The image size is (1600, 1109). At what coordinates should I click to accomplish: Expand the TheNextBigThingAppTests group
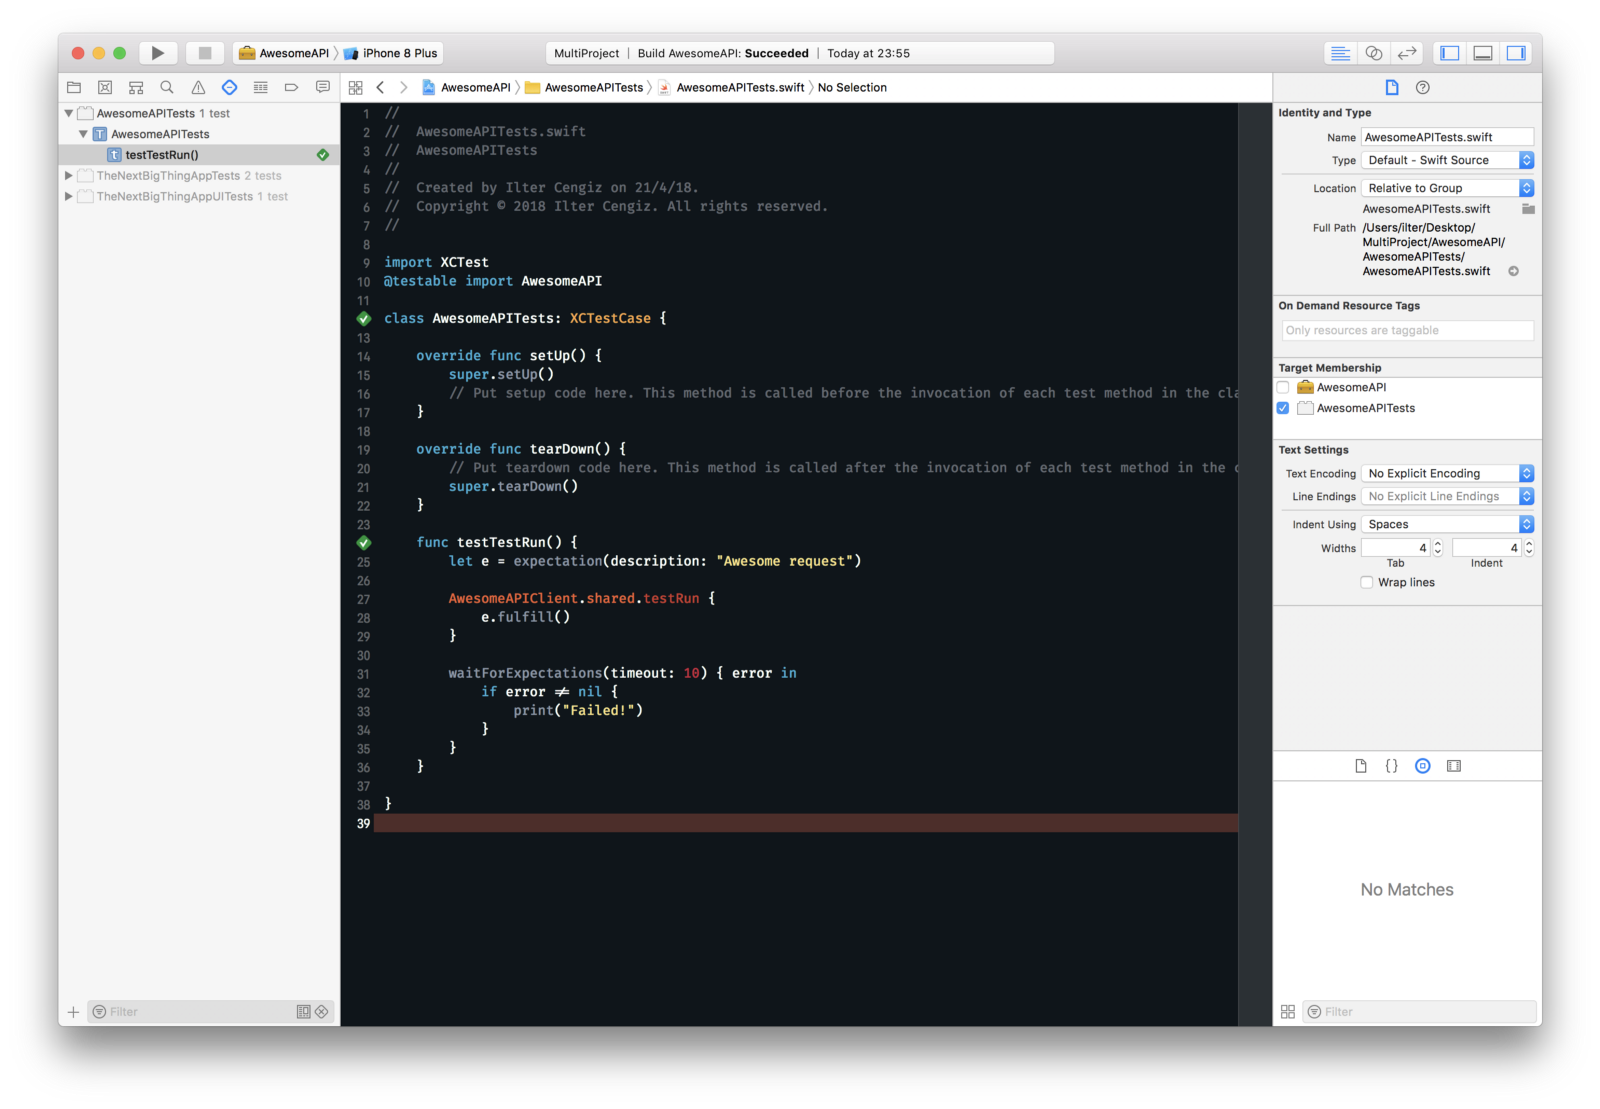coord(69,175)
